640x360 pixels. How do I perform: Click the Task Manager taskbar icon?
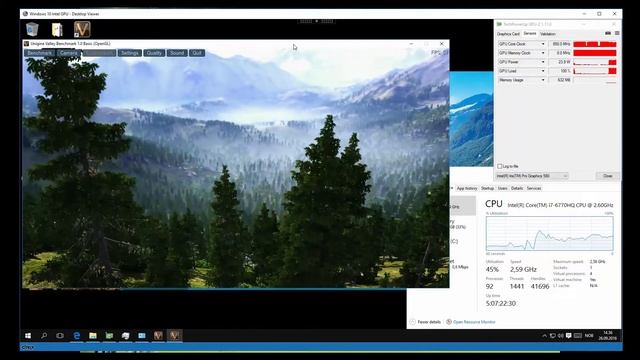click(142, 336)
